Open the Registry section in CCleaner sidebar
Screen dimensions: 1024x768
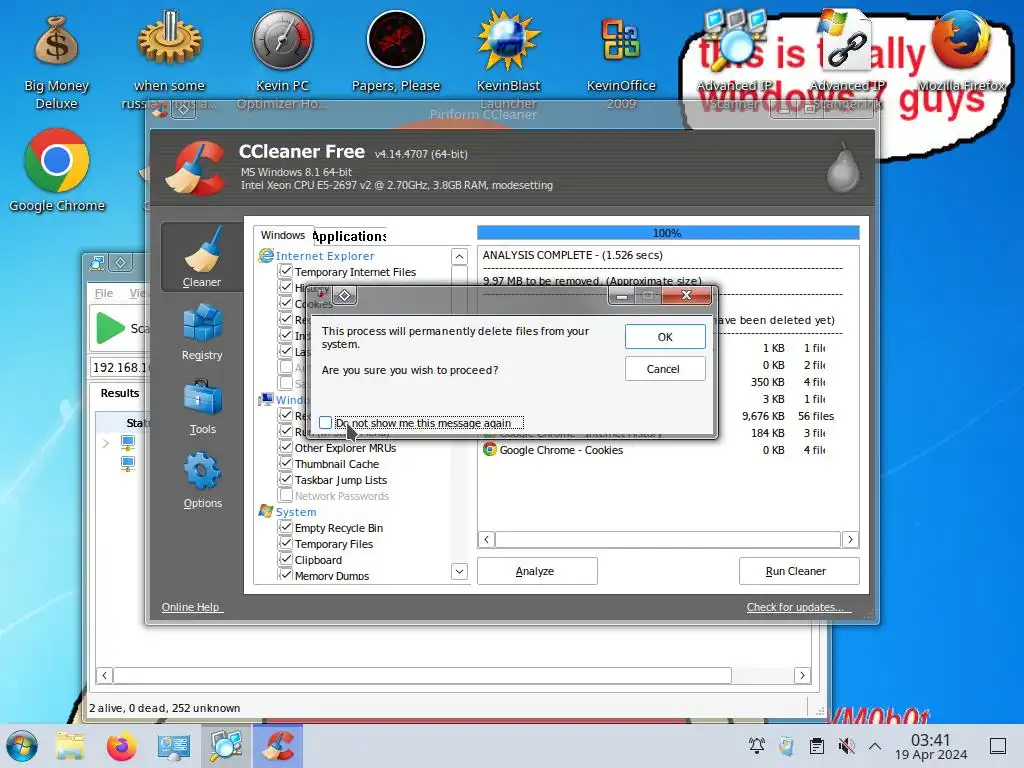click(x=202, y=332)
